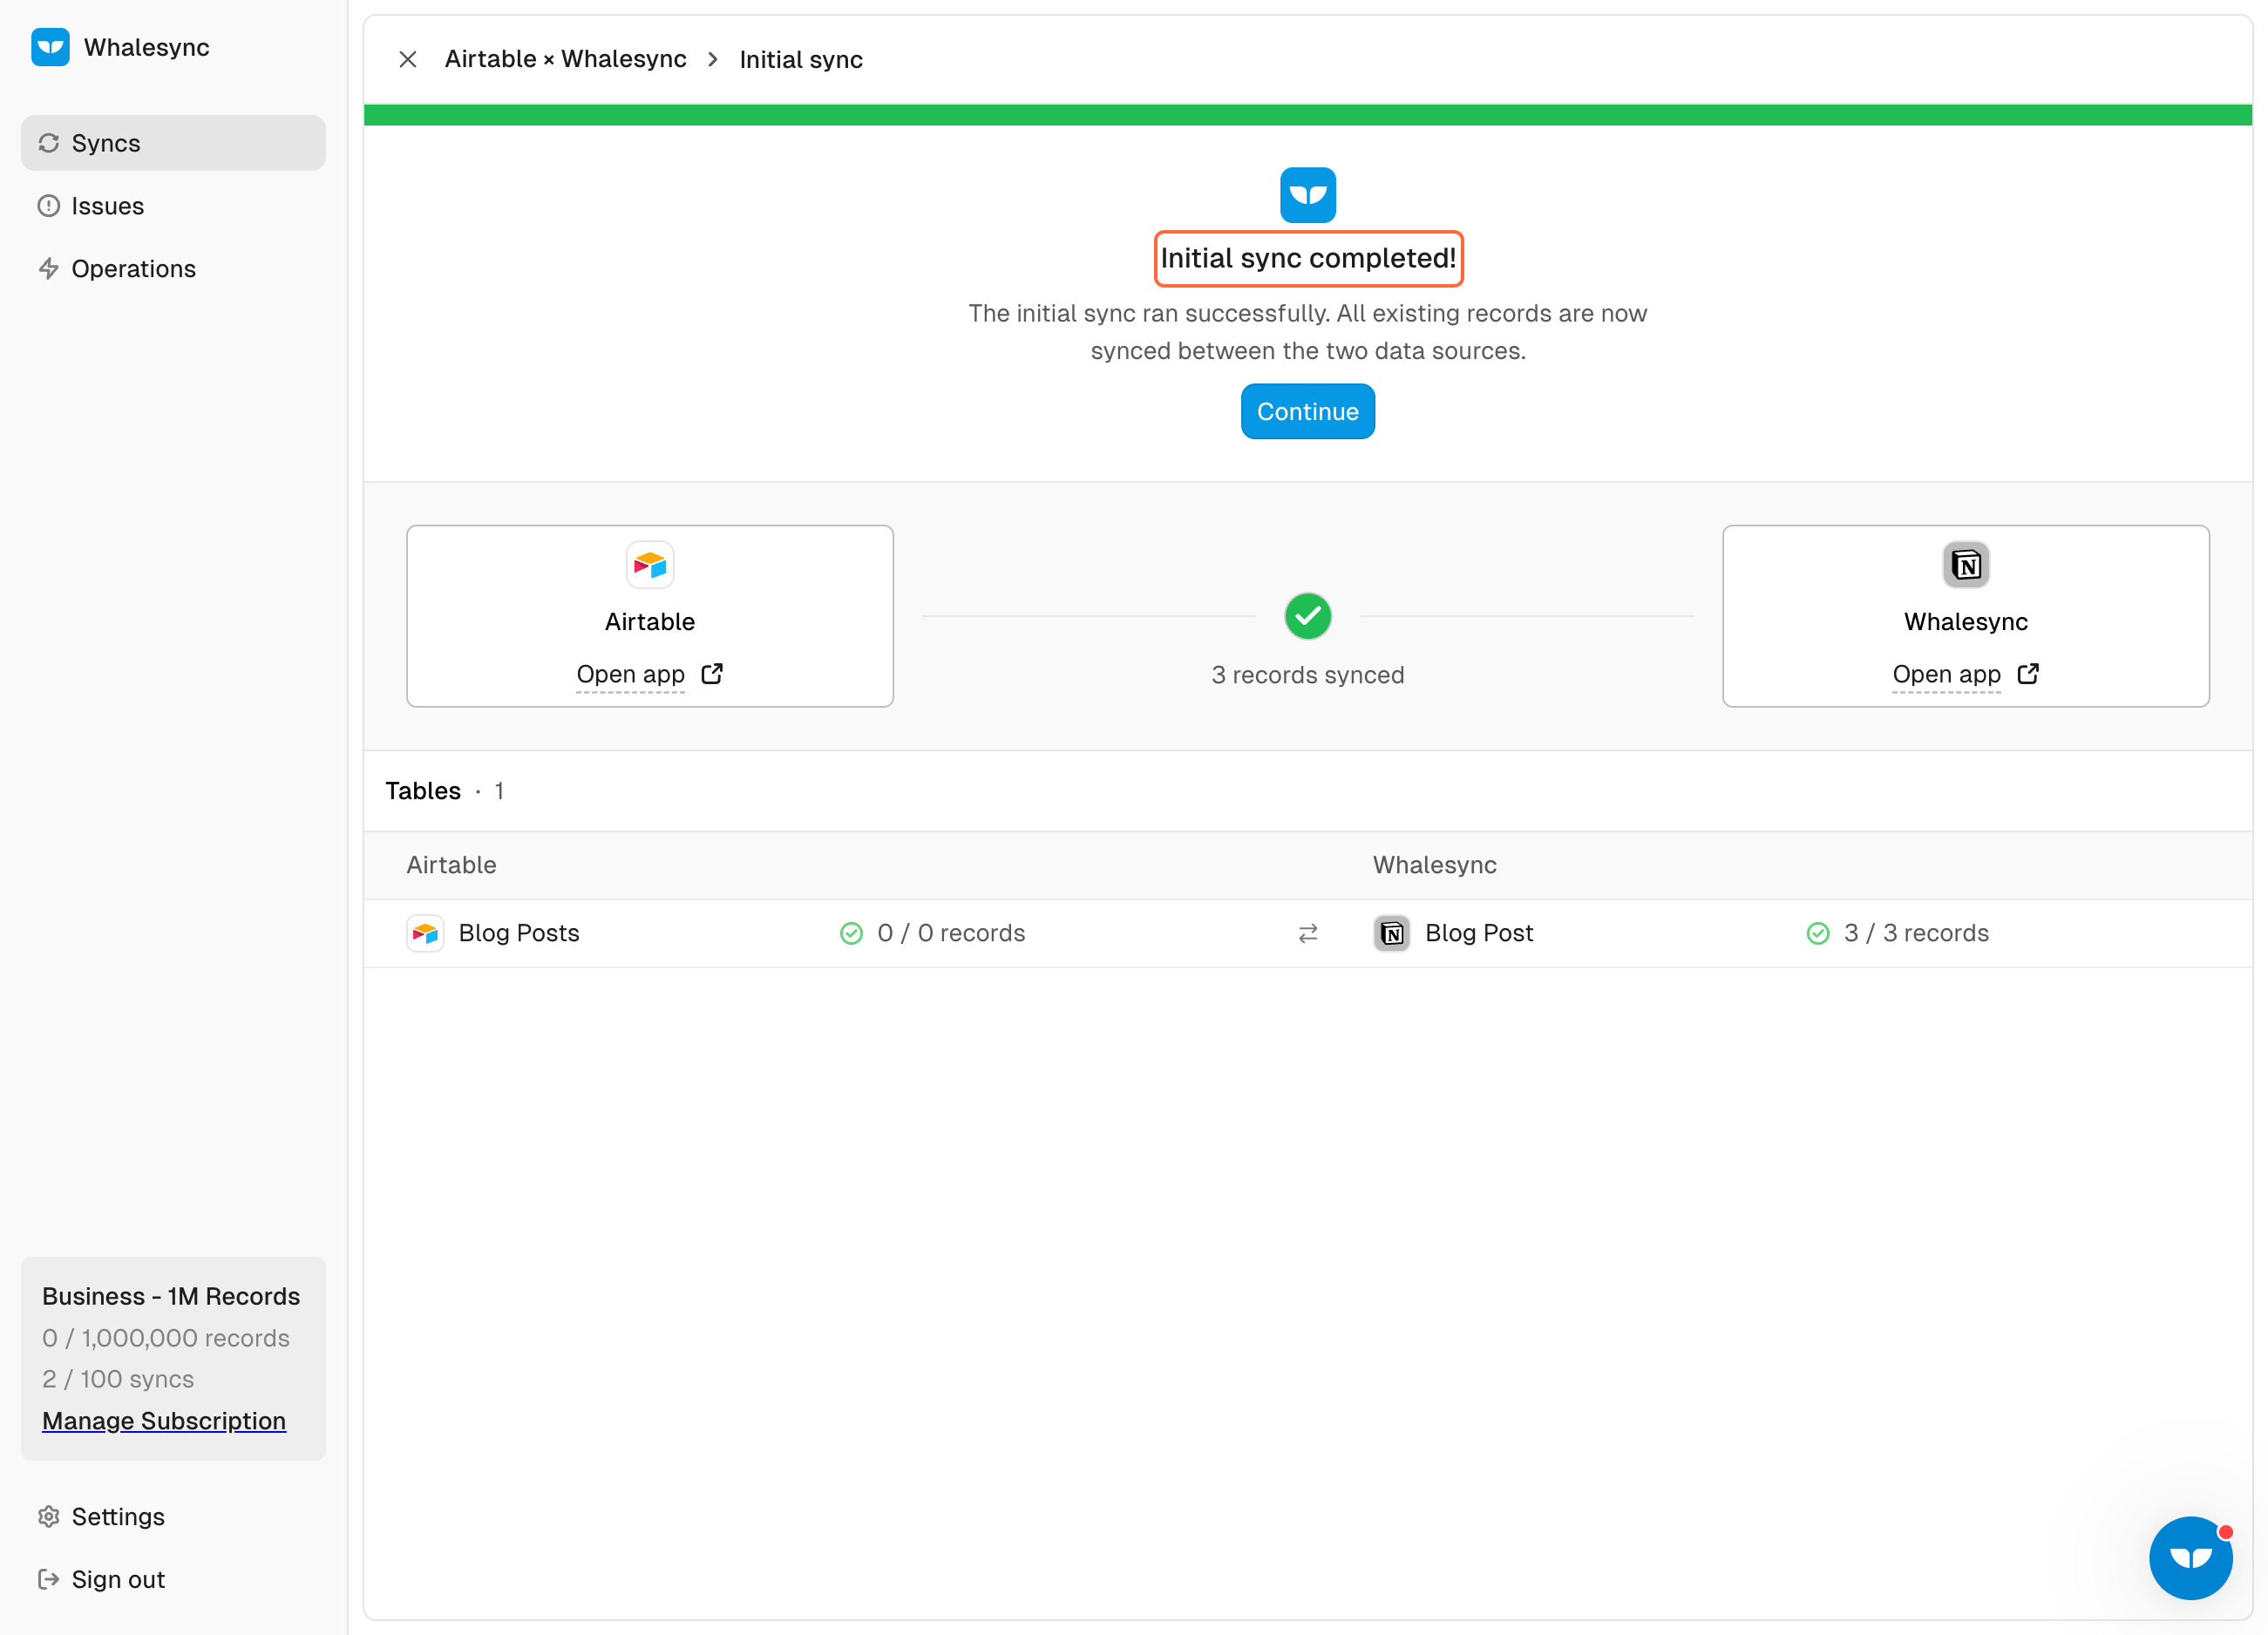Click the Airtable external link icon
The image size is (2268, 1635).
coord(712,674)
